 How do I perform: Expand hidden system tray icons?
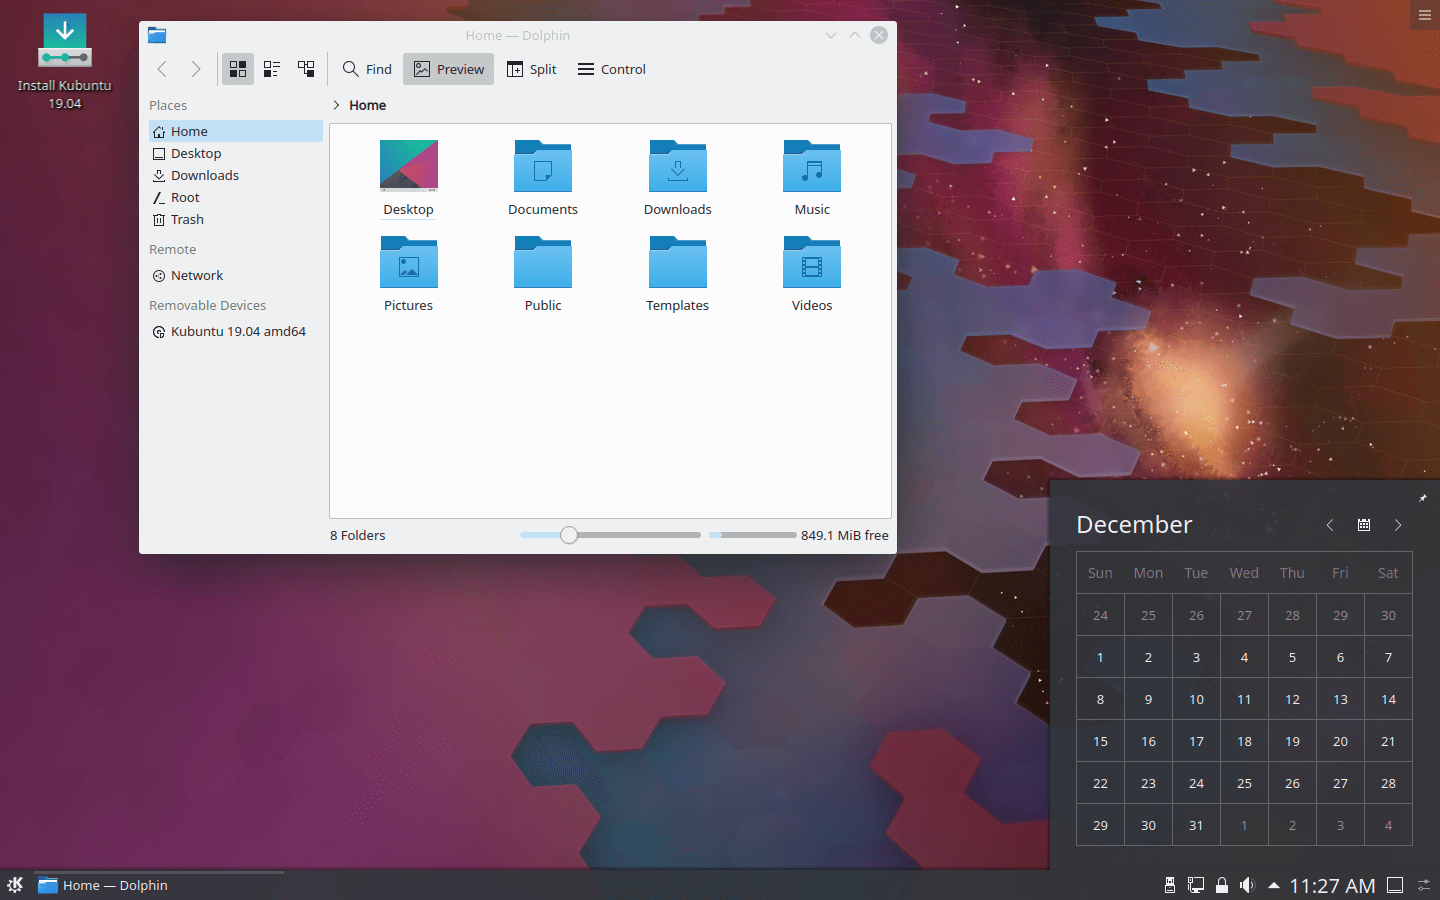1273,885
